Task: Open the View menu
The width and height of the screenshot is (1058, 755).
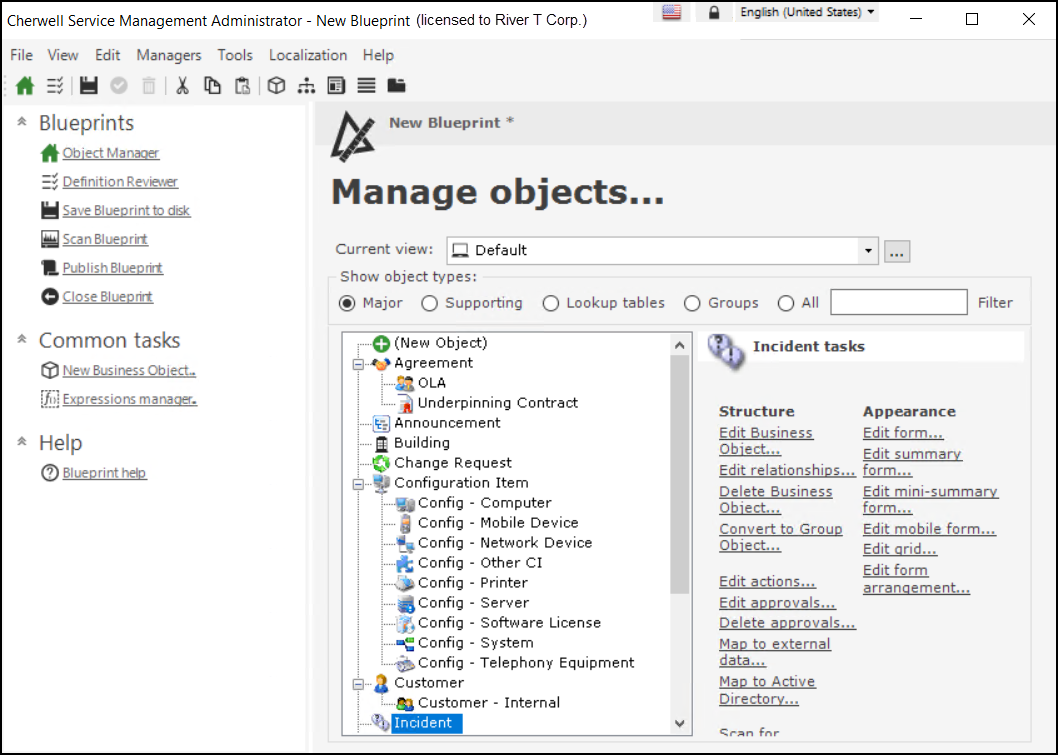Action: (x=63, y=55)
